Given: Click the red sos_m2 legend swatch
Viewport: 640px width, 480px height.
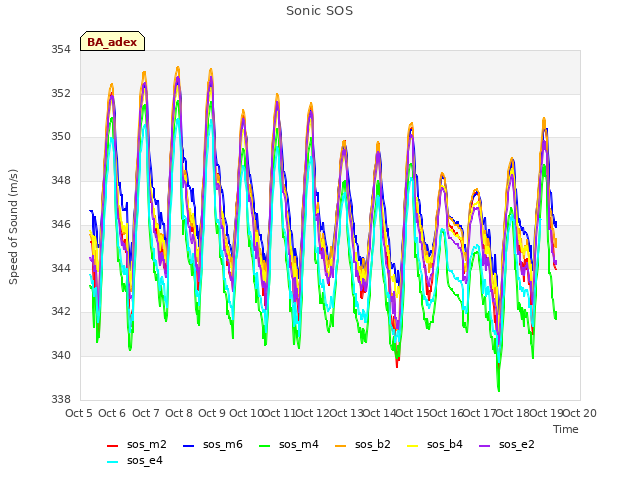Looking at the screenshot, I should pyautogui.click(x=112, y=446).
